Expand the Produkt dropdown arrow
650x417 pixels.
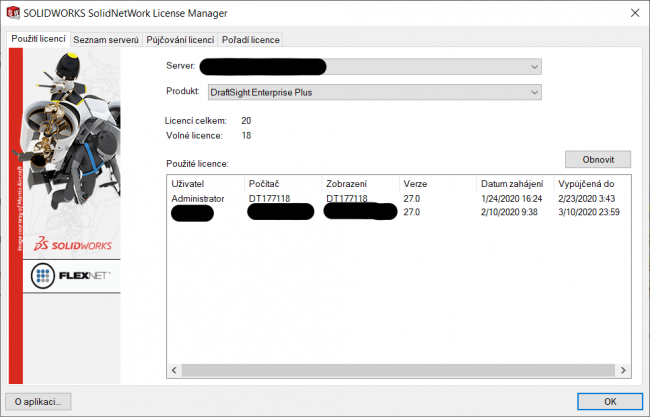(x=534, y=93)
